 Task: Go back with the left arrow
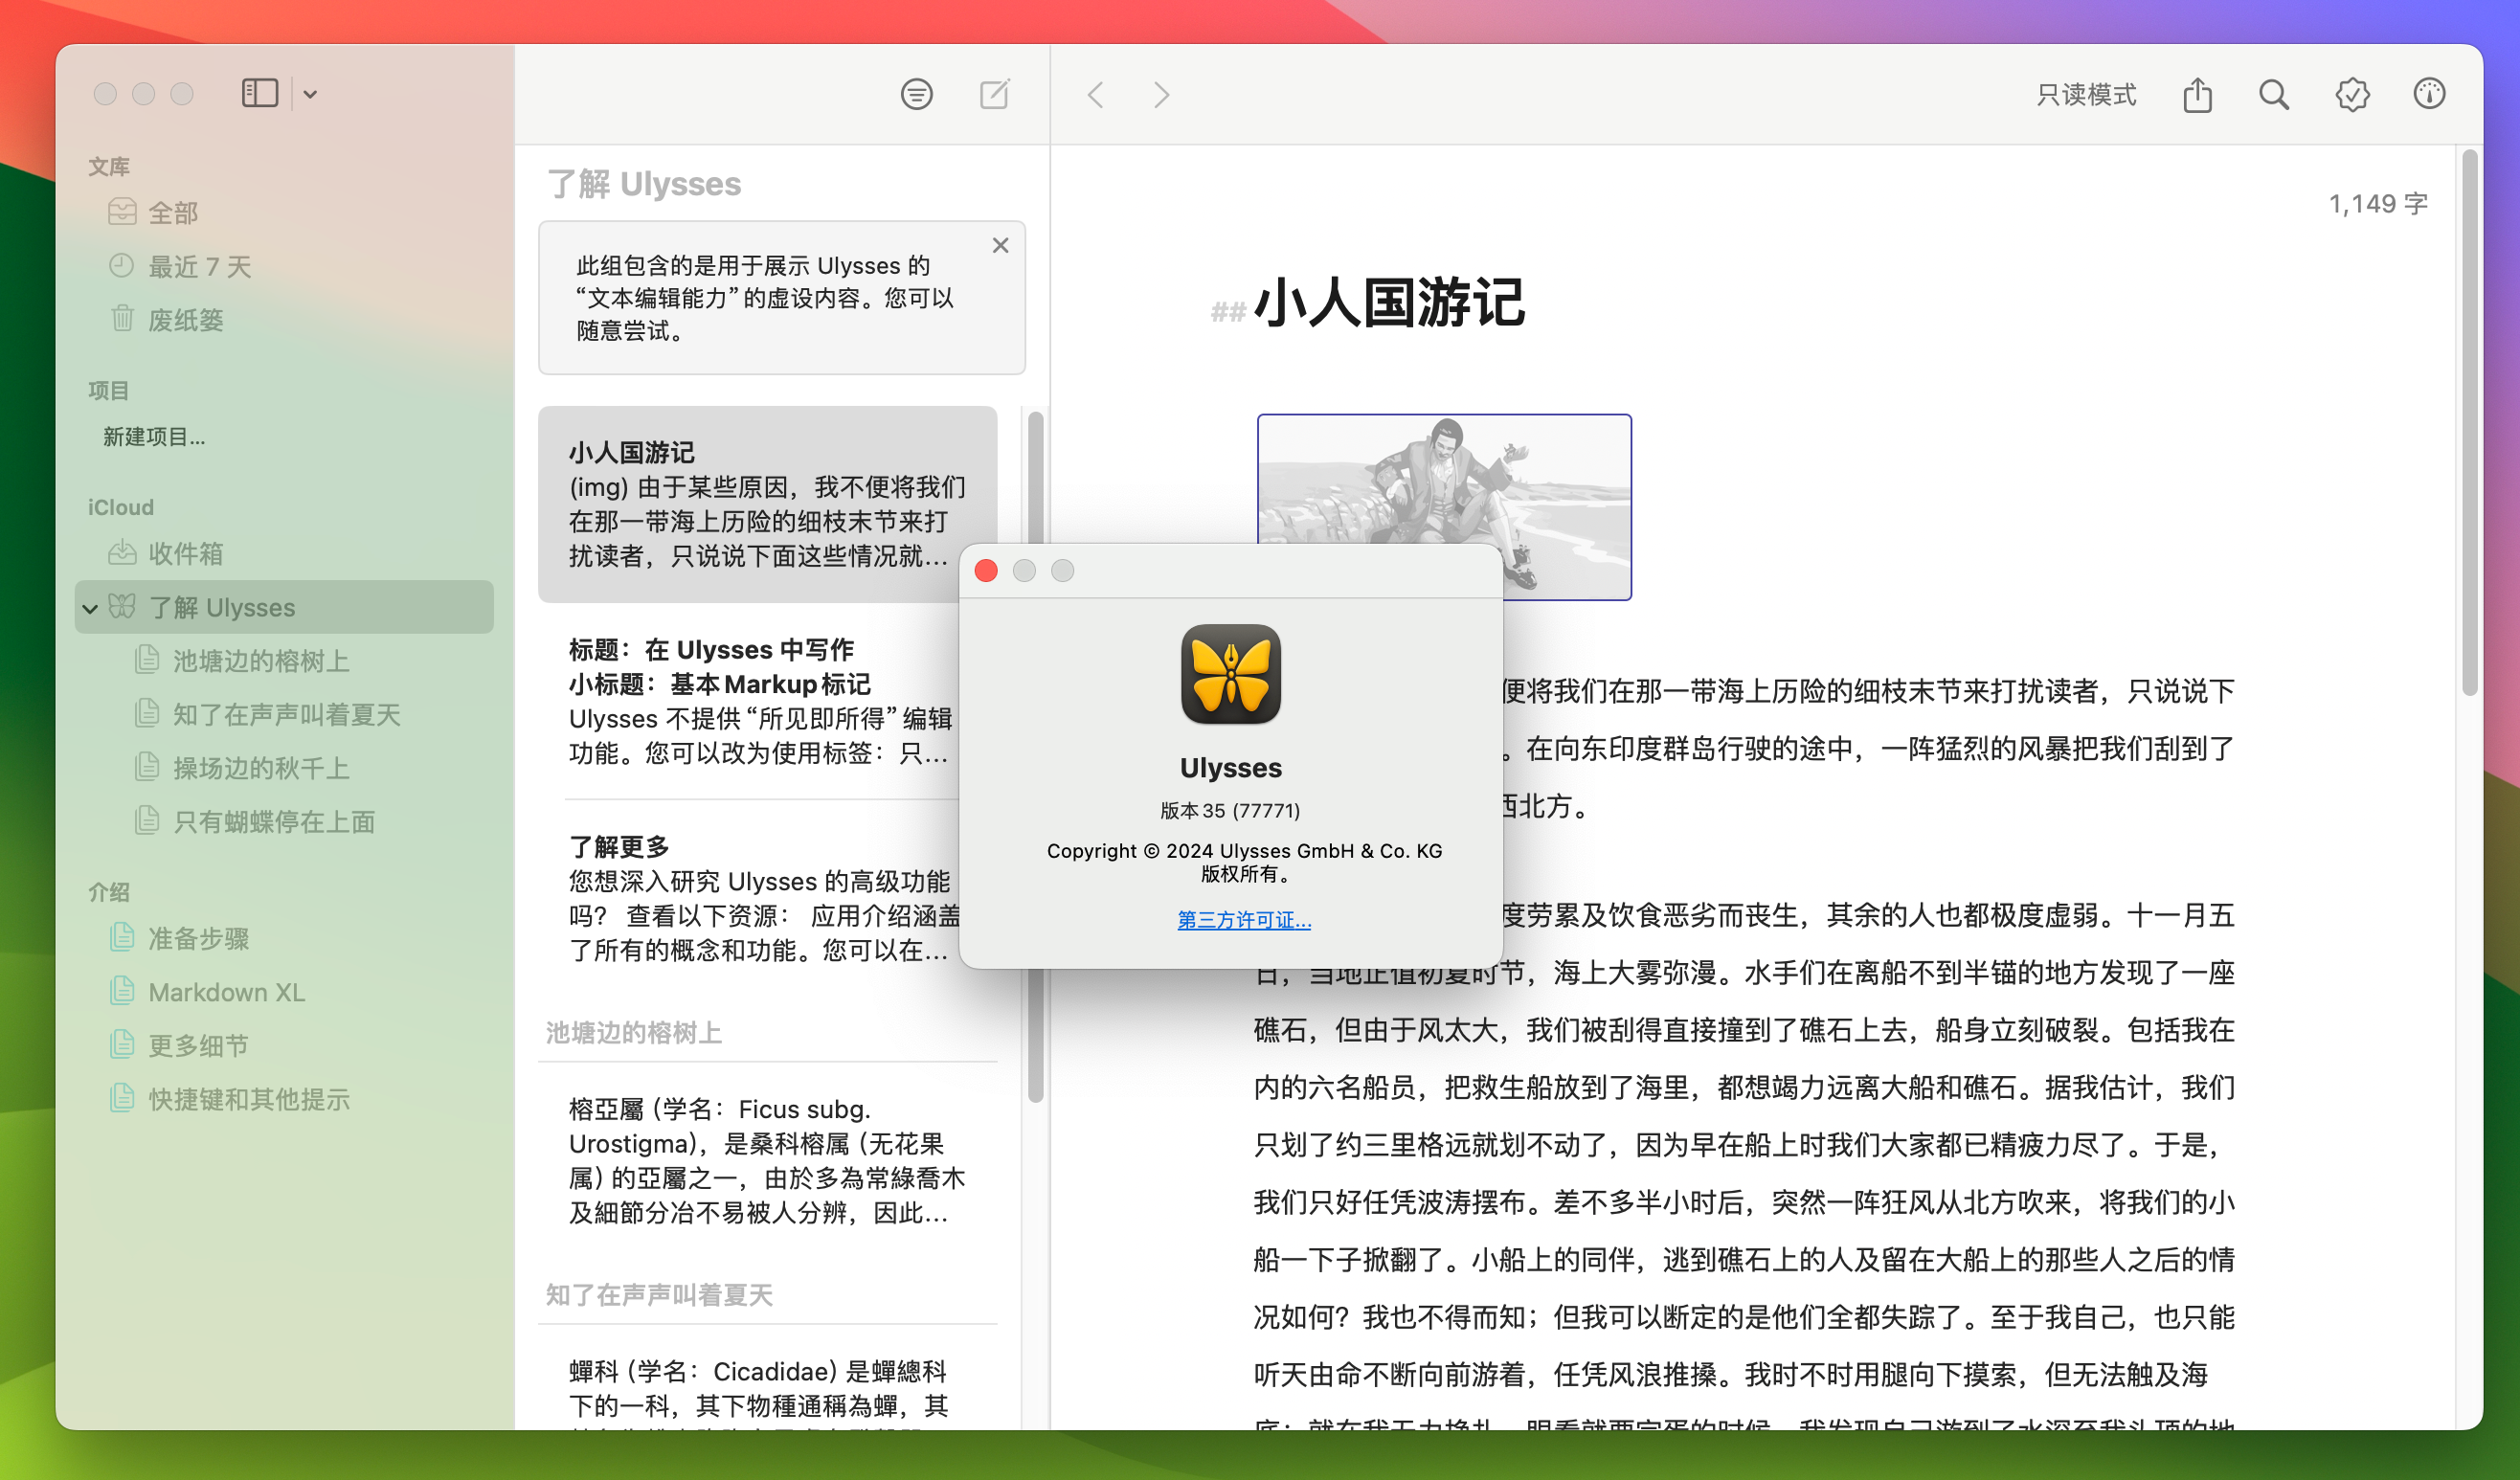[x=1096, y=95]
